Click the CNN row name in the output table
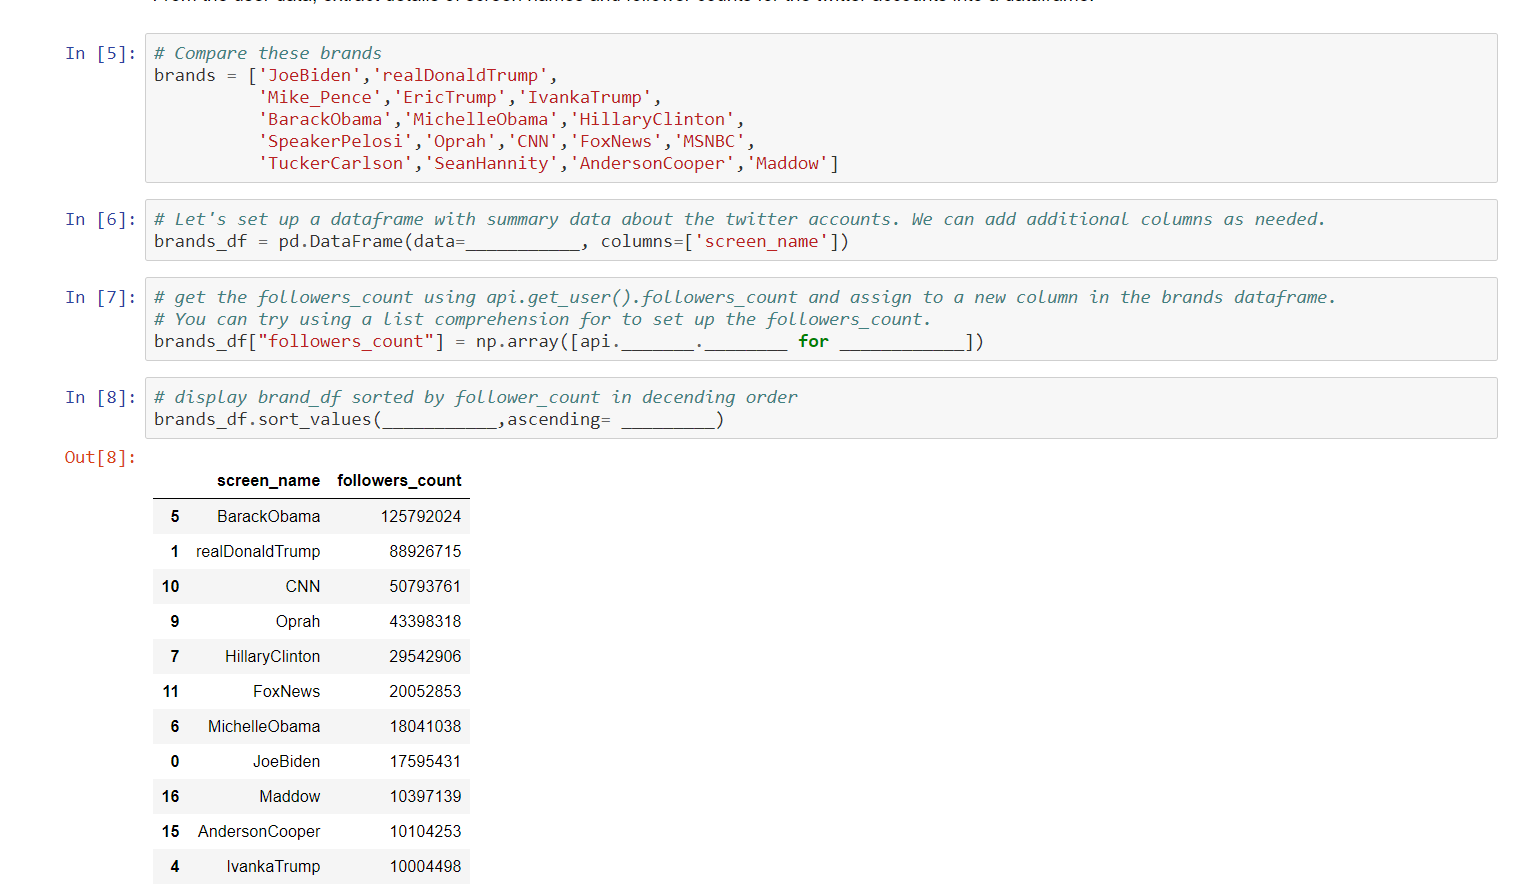 (x=303, y=587)
